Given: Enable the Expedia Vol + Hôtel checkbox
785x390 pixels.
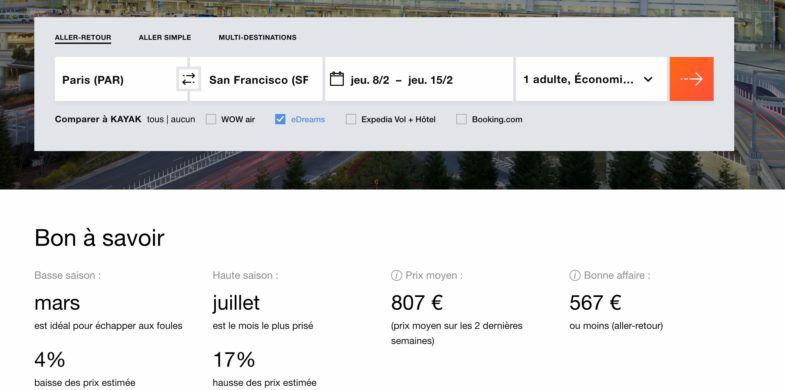Looking at the screenshot, I should [351, 119].
